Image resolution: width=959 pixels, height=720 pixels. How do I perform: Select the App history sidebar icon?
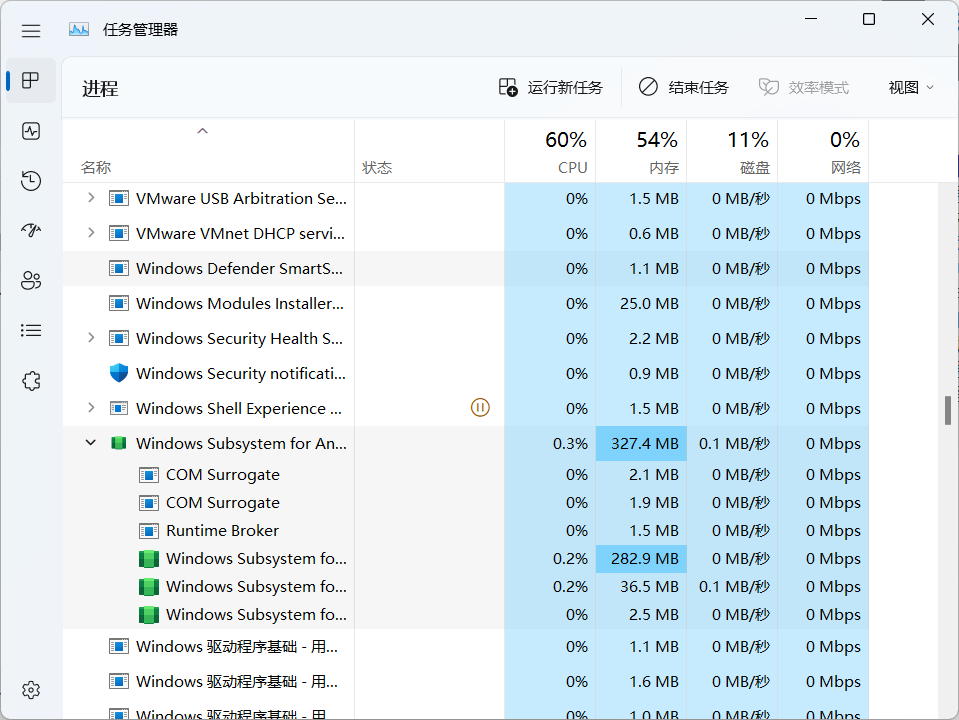pos(31,181)
